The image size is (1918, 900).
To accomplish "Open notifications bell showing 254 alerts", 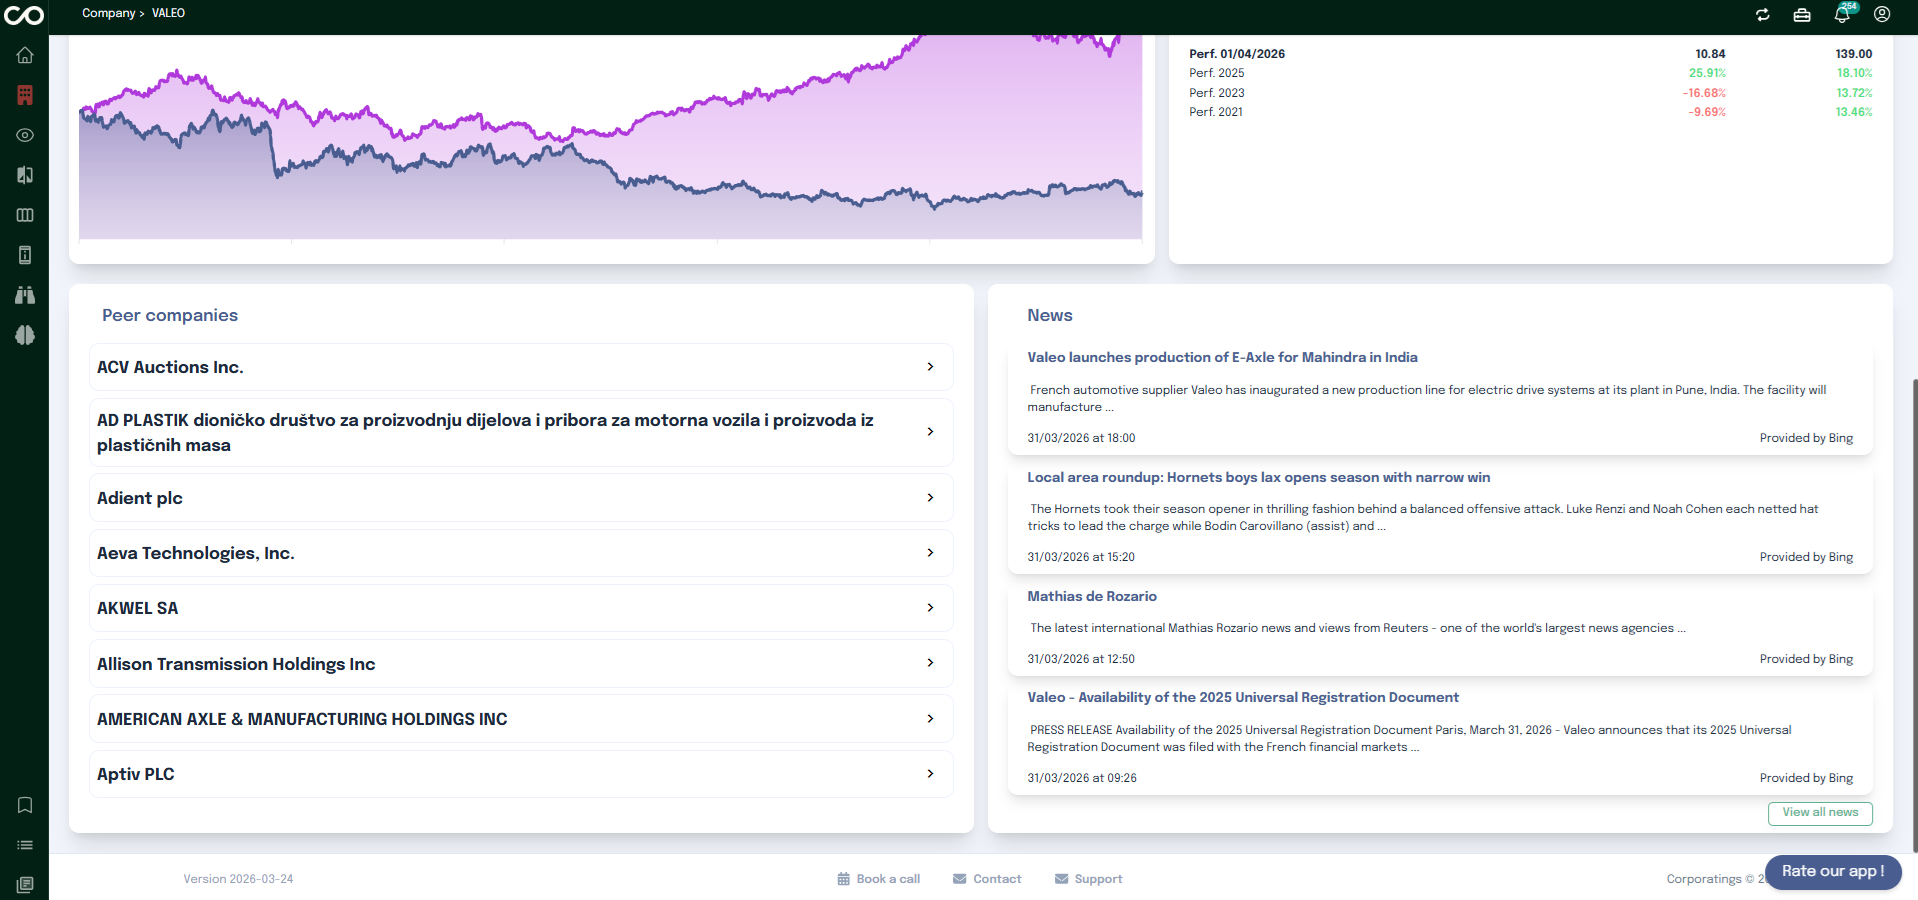I will pos(1841,15).
